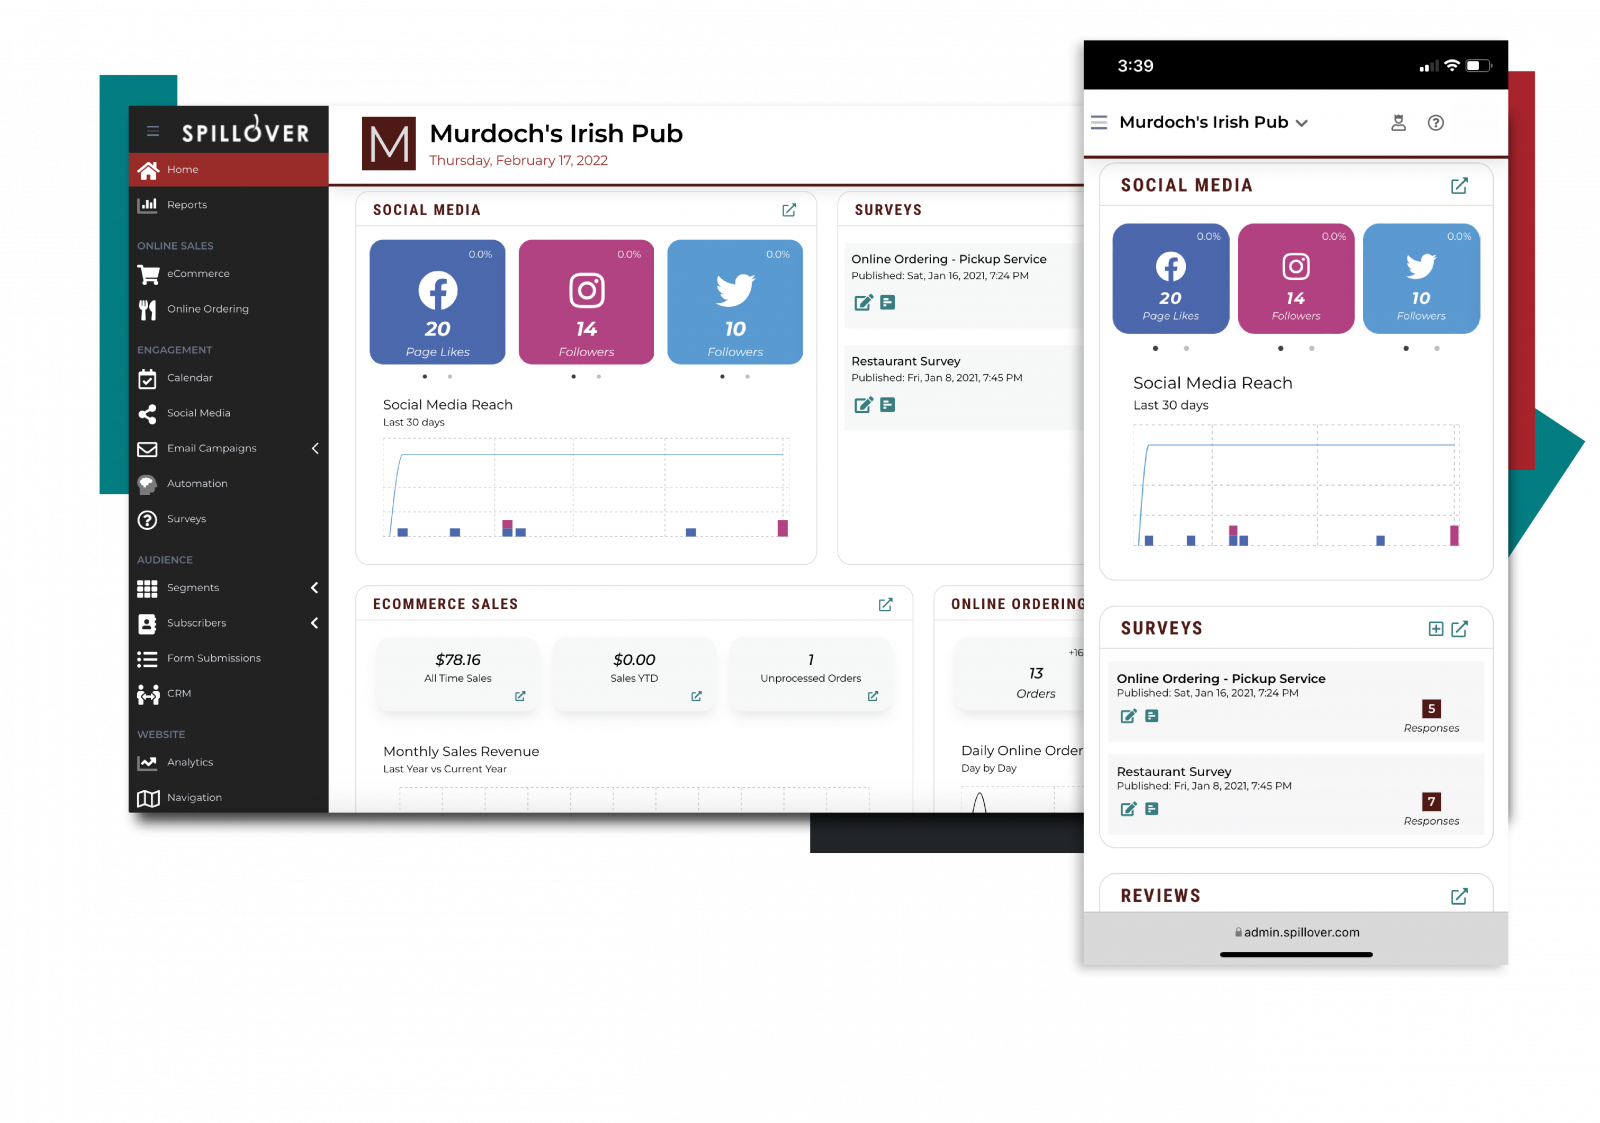Edit Online Ordering survey on desktop
This screenshot has width=1600, height=1123.
click(x=863, y=303)
